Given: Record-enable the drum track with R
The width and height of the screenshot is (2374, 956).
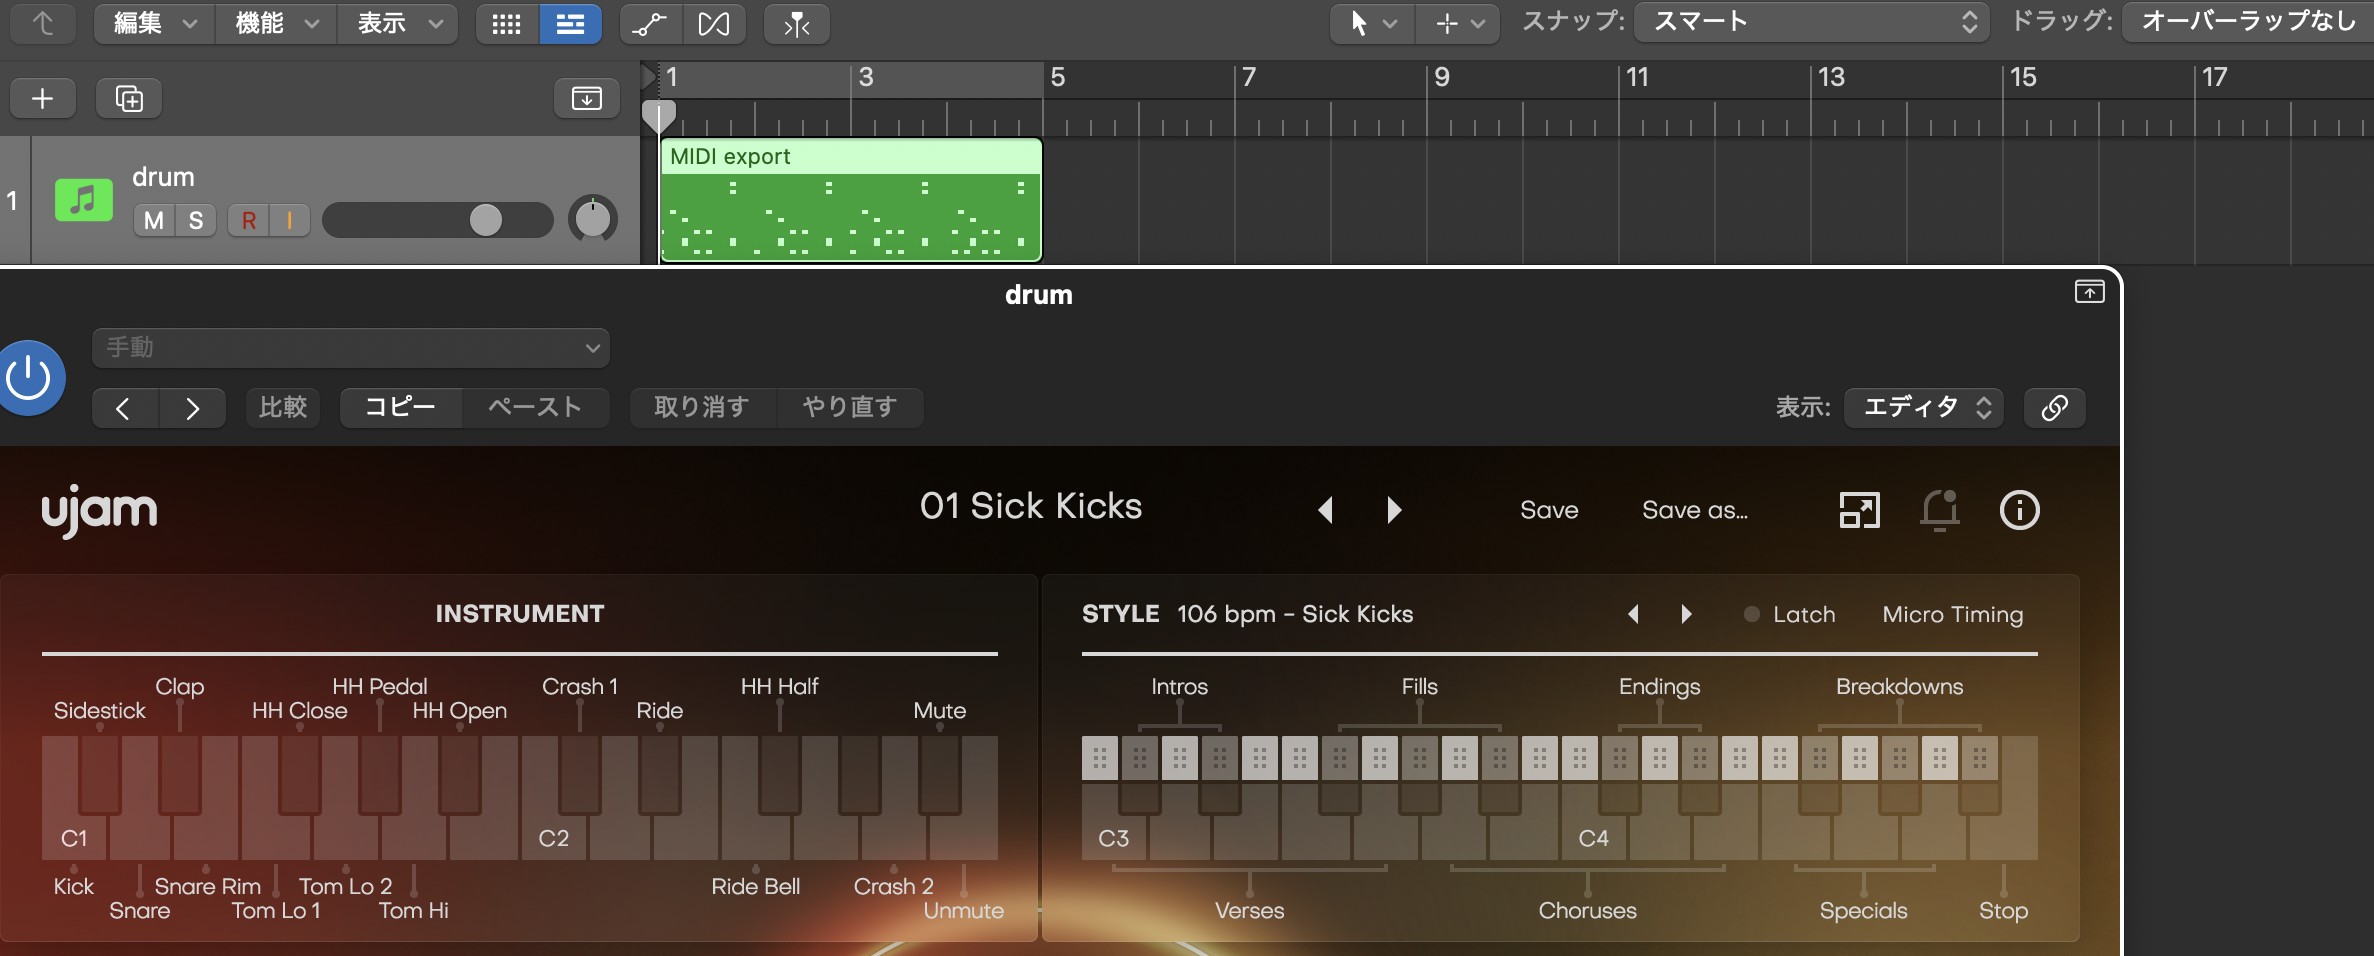Looking at the screenshot, I should pyautogui.click(x=248, y=220).
